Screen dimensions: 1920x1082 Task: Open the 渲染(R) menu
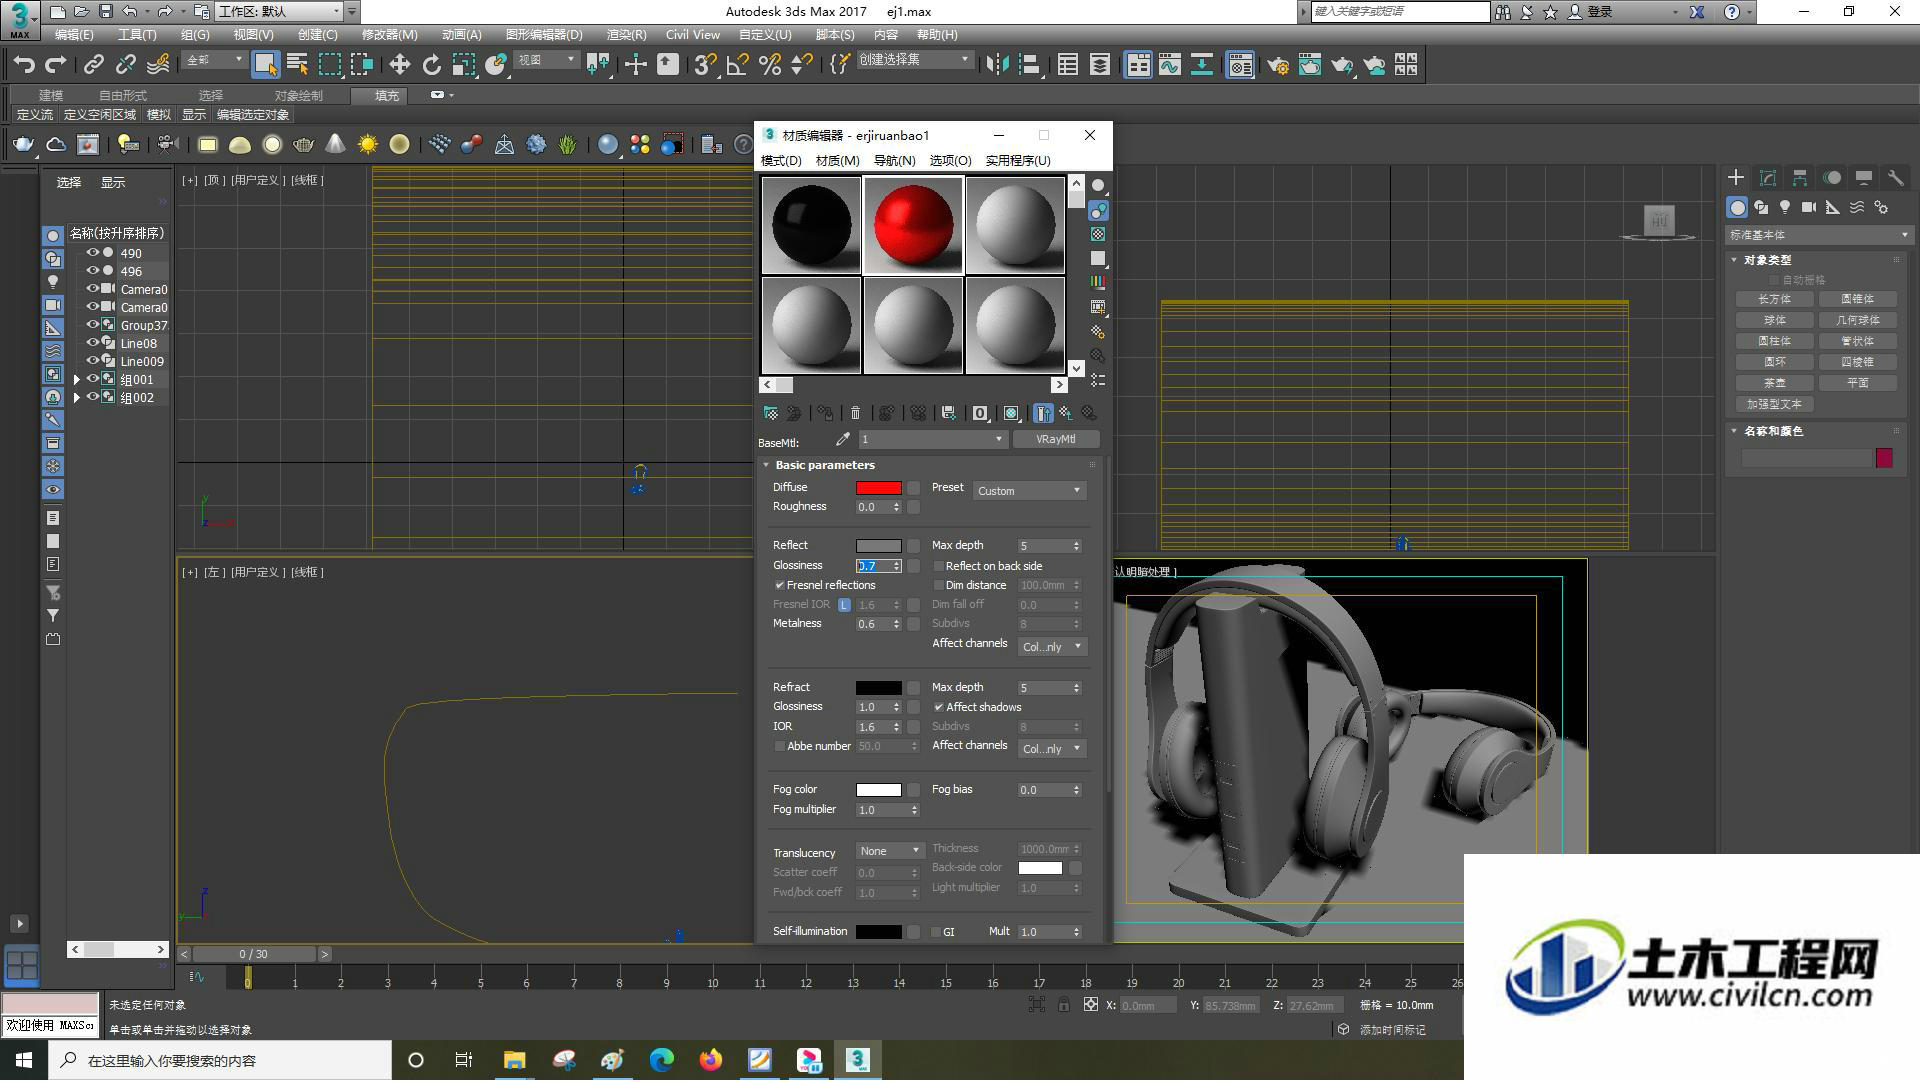point(626,35)
